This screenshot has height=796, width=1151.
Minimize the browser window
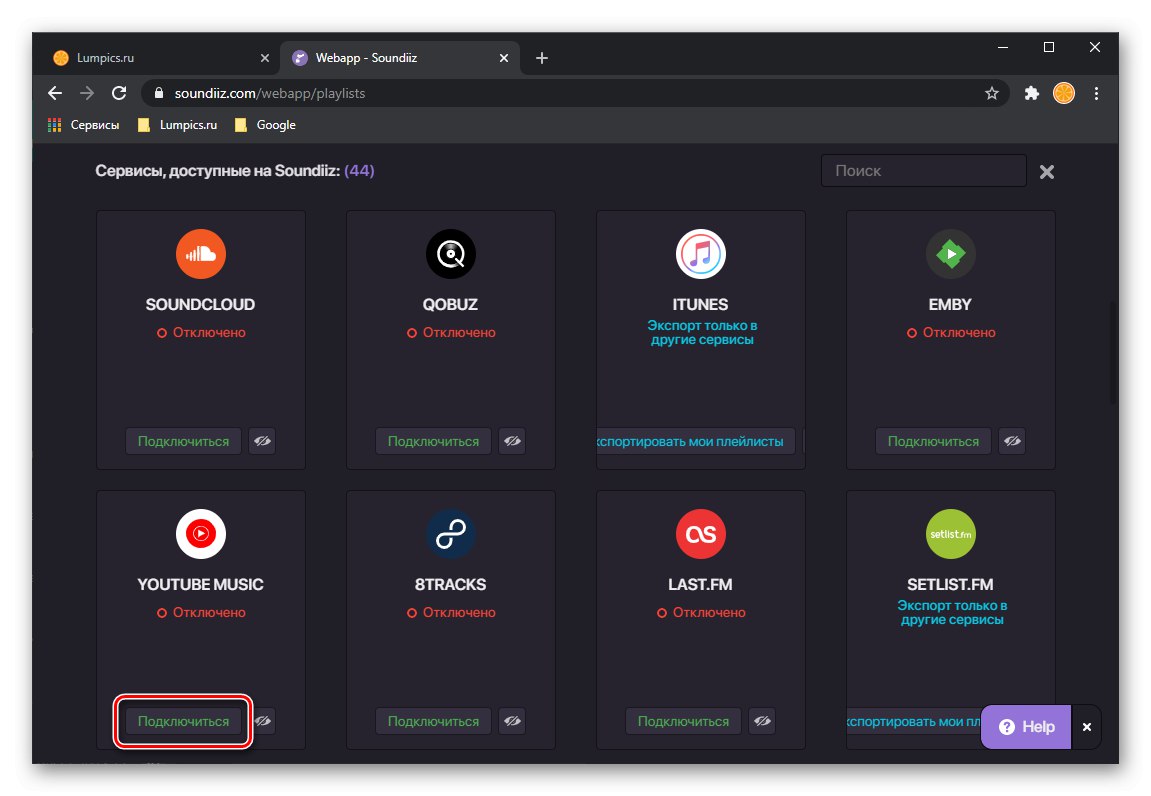point(1003,47)
